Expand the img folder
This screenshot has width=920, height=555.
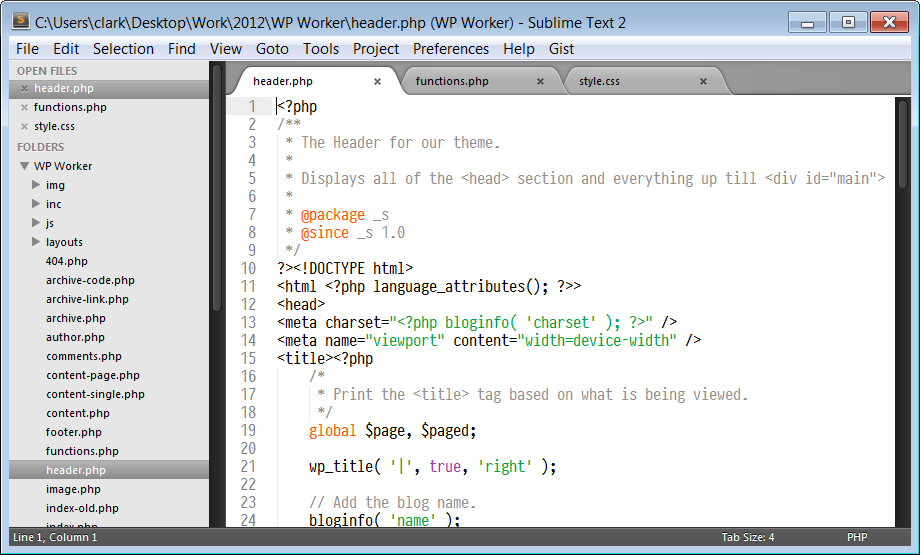coord(36,185)
